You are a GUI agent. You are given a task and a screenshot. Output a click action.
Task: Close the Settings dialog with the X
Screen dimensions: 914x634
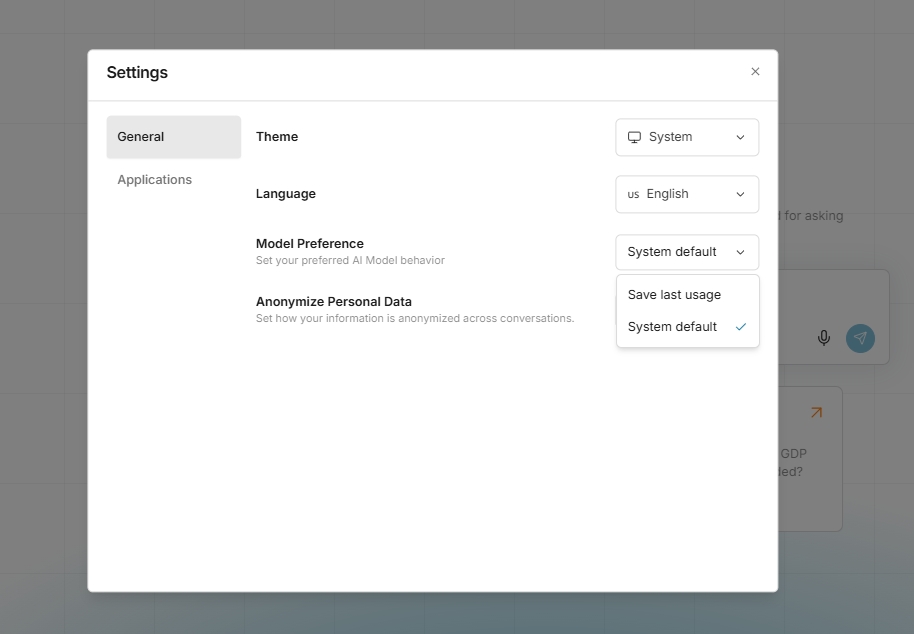tap(755, 71)
